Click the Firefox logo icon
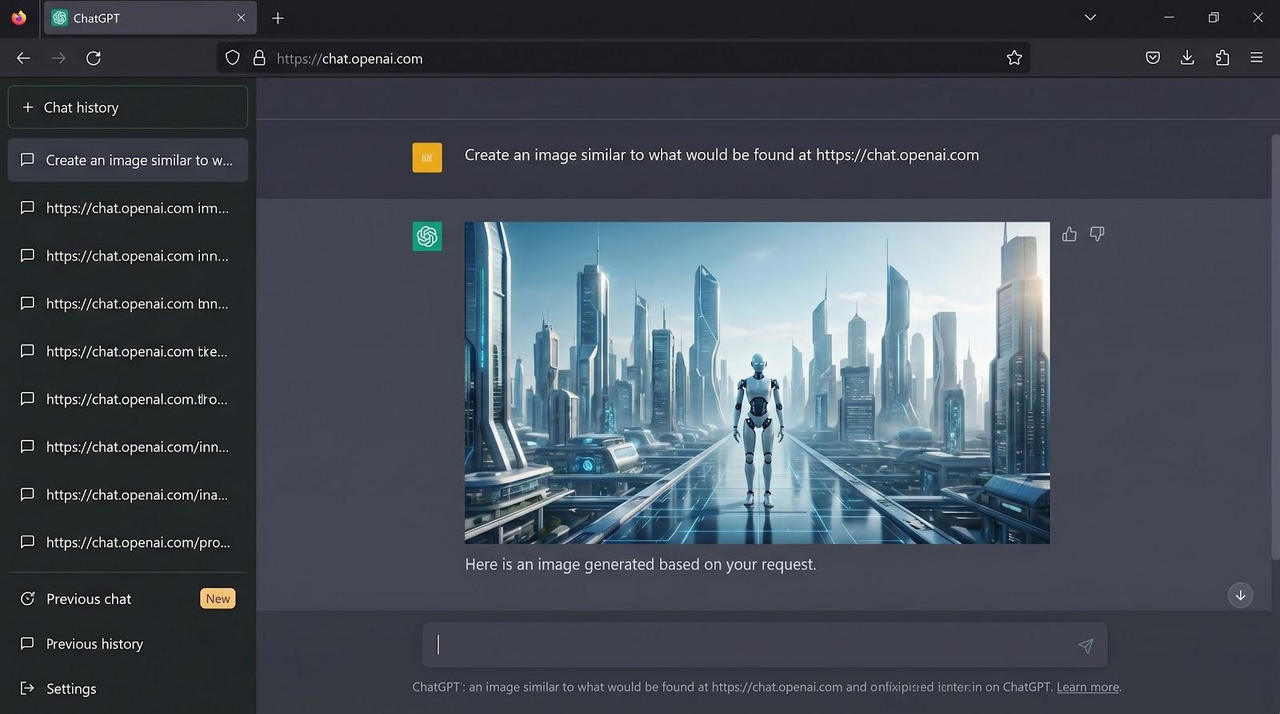The image size is (1280, 714). [x=18, y=17]
